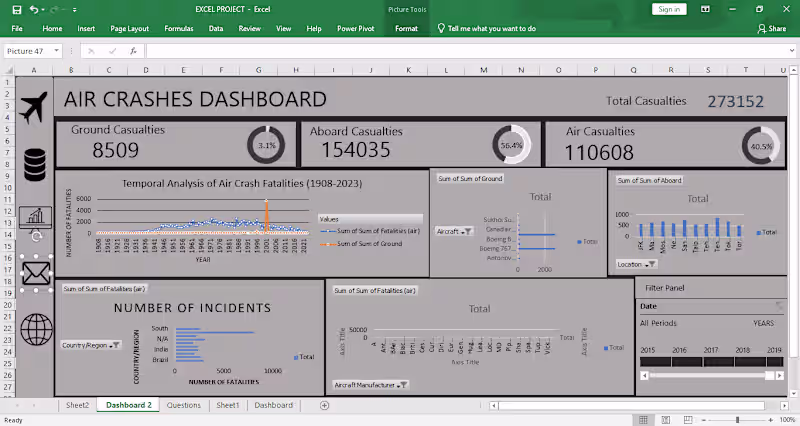Viewport: 800px width, 426px height.
Task: Switch to the Dashboard sheet tab
Action: point(274,405)
